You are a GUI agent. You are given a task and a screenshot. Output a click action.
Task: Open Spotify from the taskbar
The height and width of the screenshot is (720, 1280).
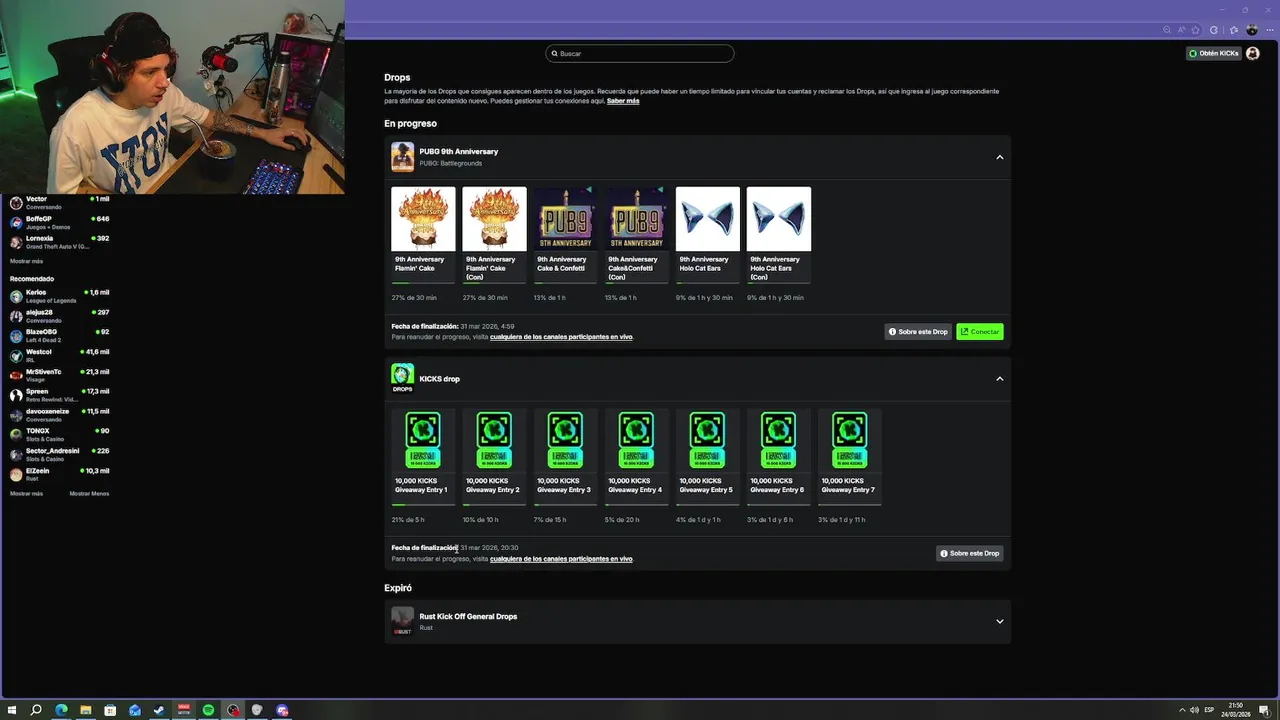208,710
